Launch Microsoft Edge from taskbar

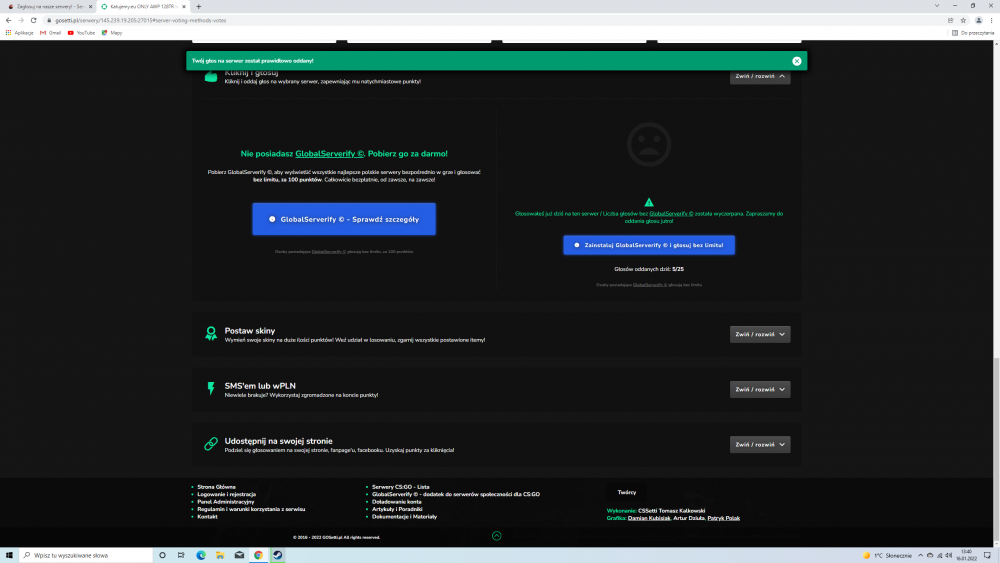click(x=201, y=555)
